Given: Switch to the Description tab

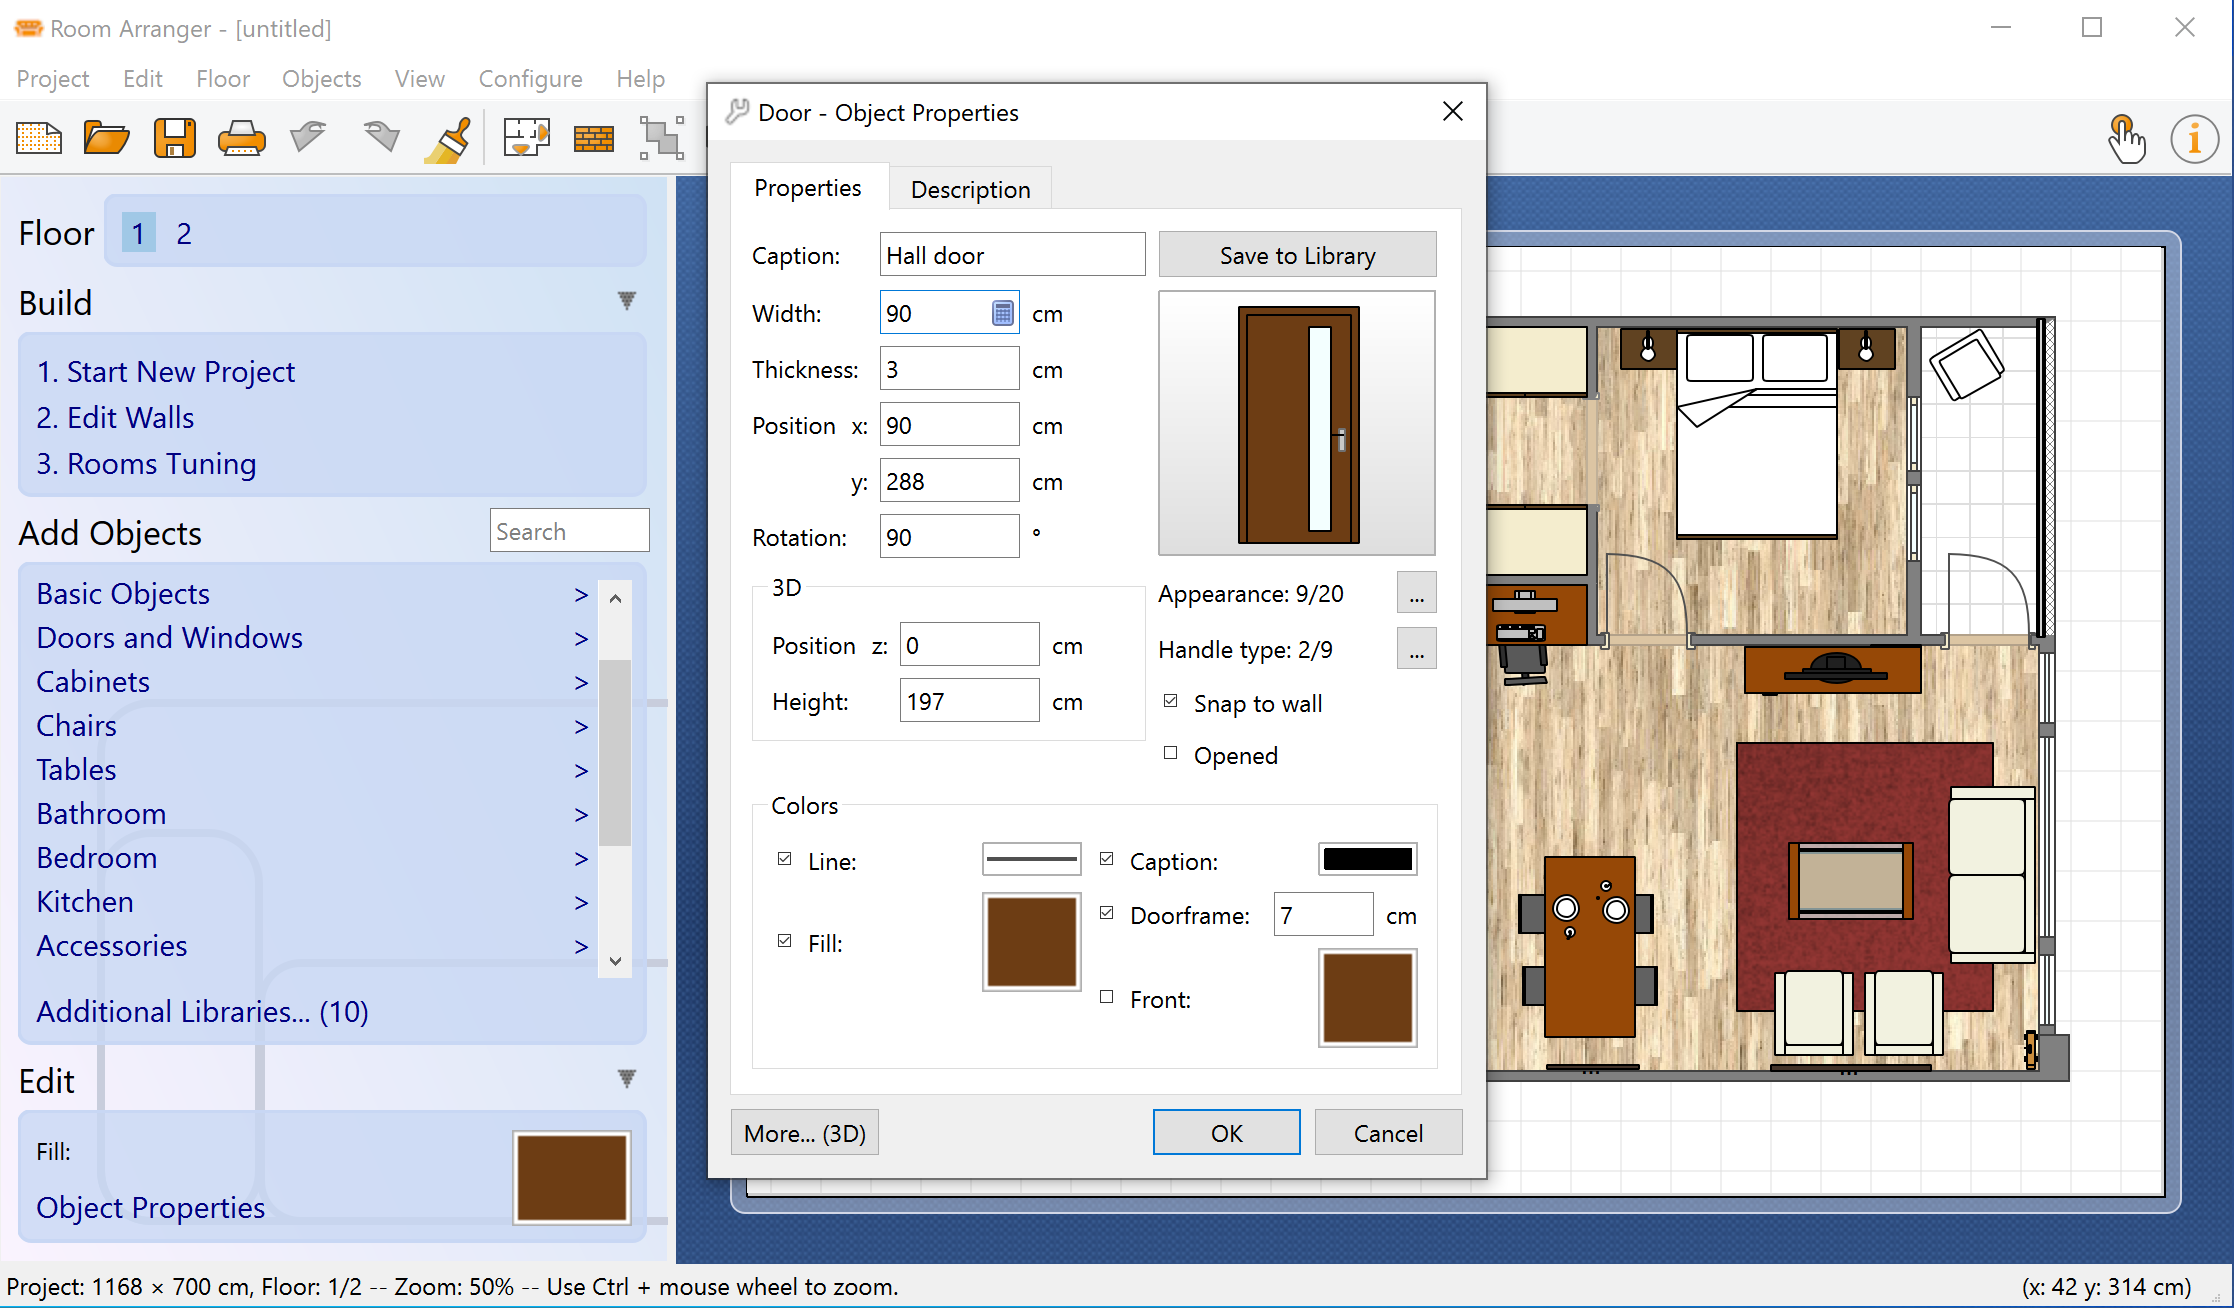Looking at the screenshot, I should pyautogui.click(x=969, y=188).
